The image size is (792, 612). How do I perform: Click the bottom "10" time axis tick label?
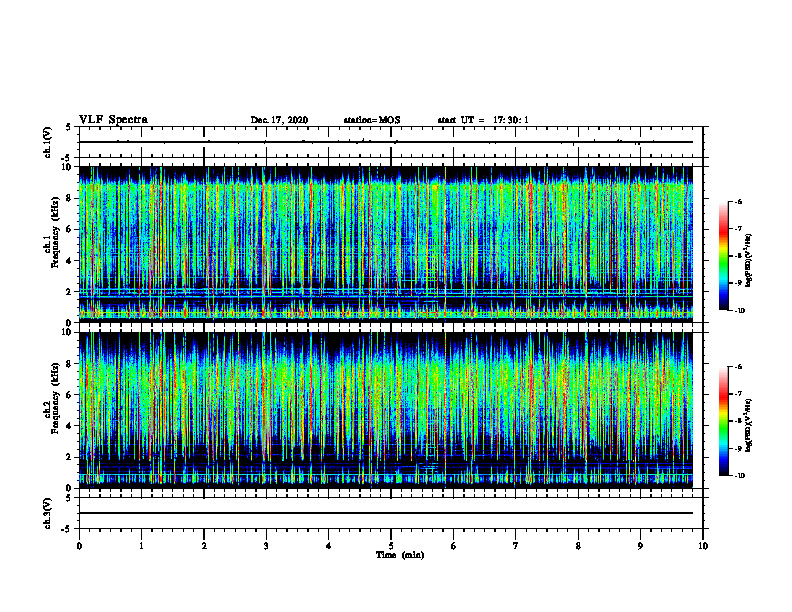[703, 546]
